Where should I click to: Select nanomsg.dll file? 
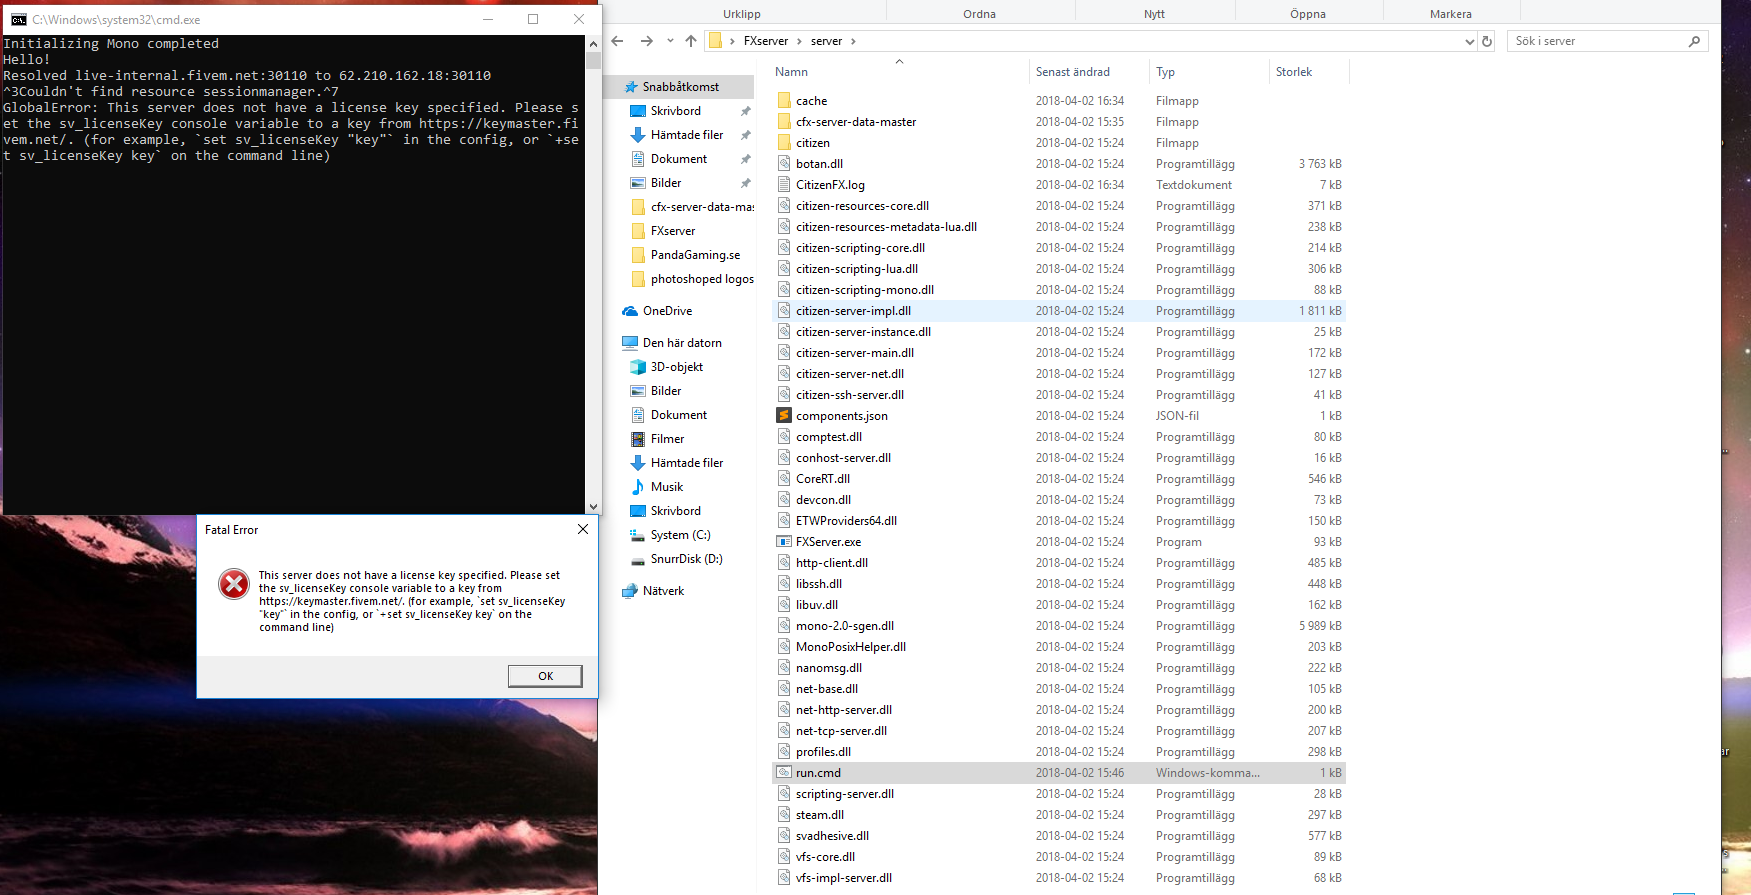click(x=1059, y=668)
